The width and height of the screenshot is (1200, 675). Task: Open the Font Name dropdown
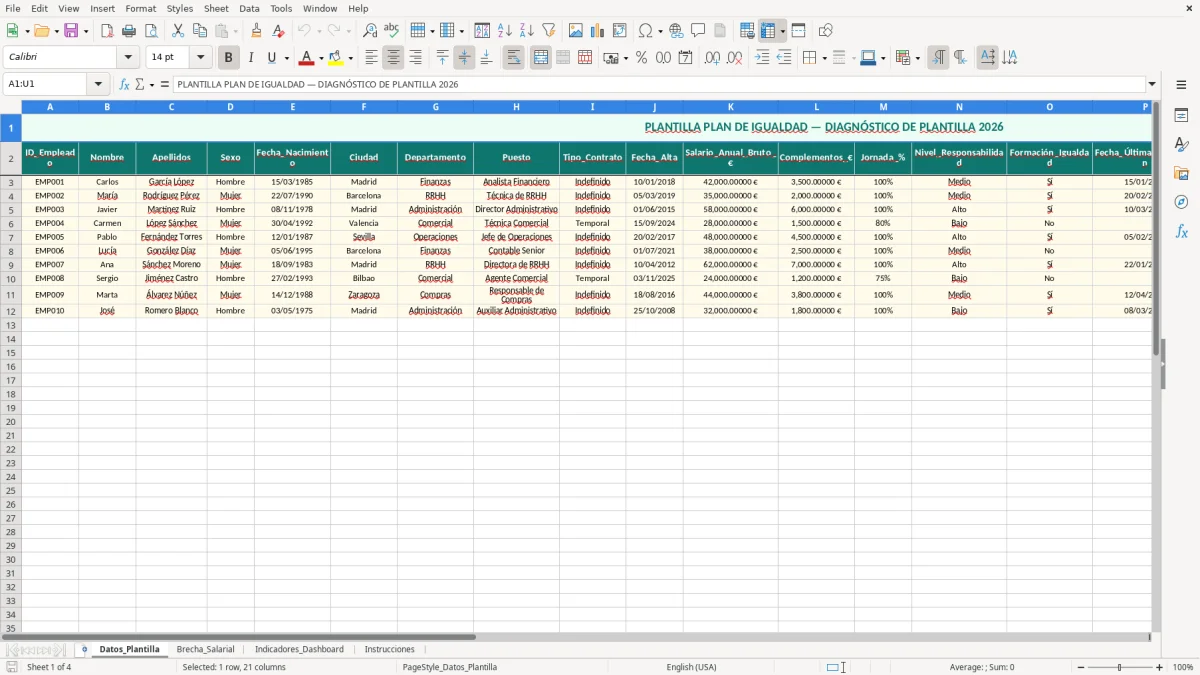coord(128,58)
